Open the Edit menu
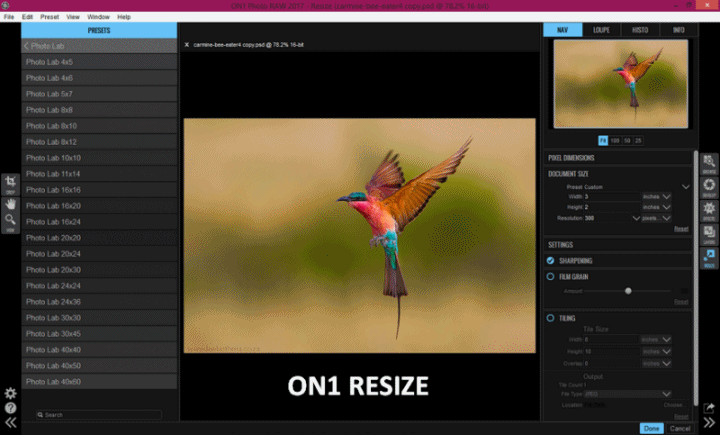This screenshot has width=720, height=435. 27,17
